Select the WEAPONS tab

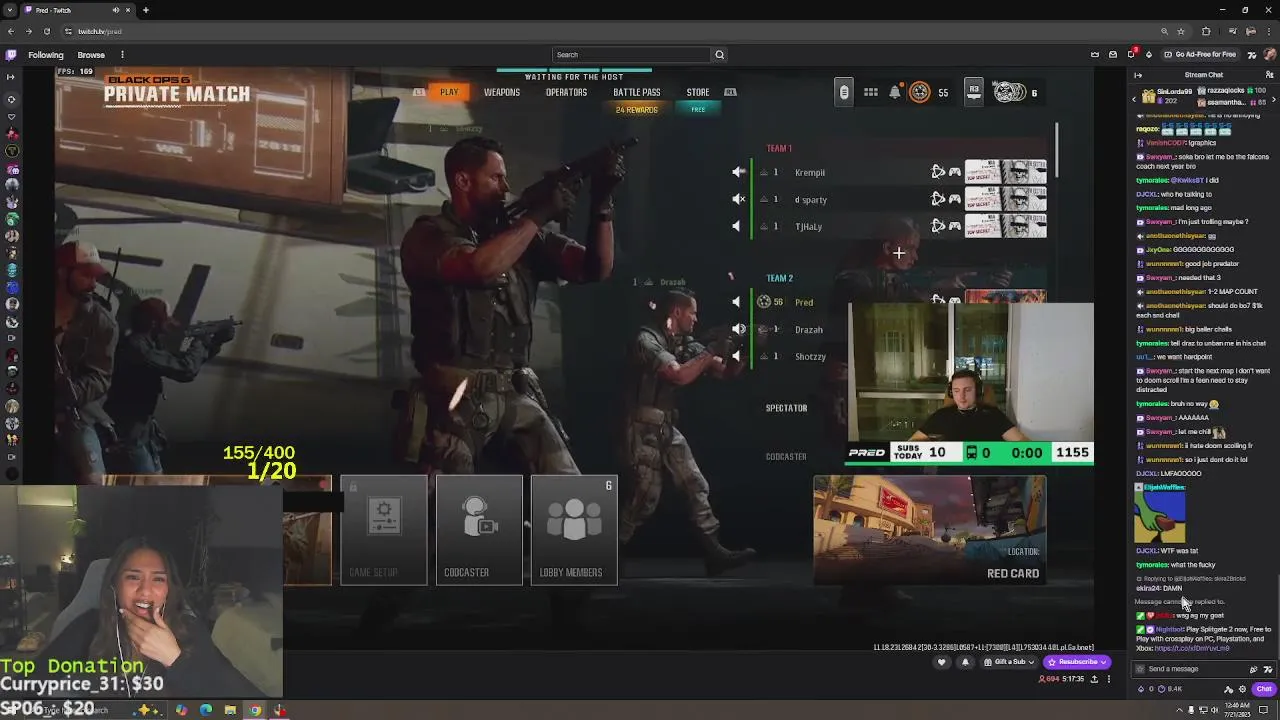(x=502, y=92)
